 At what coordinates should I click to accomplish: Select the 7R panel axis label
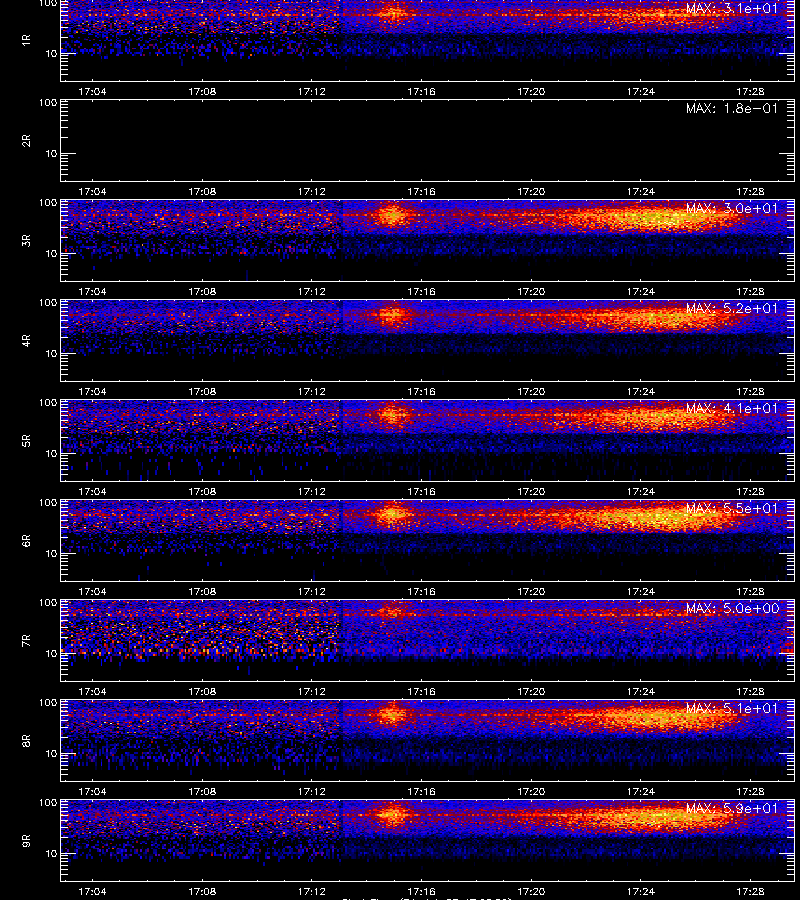26,641
